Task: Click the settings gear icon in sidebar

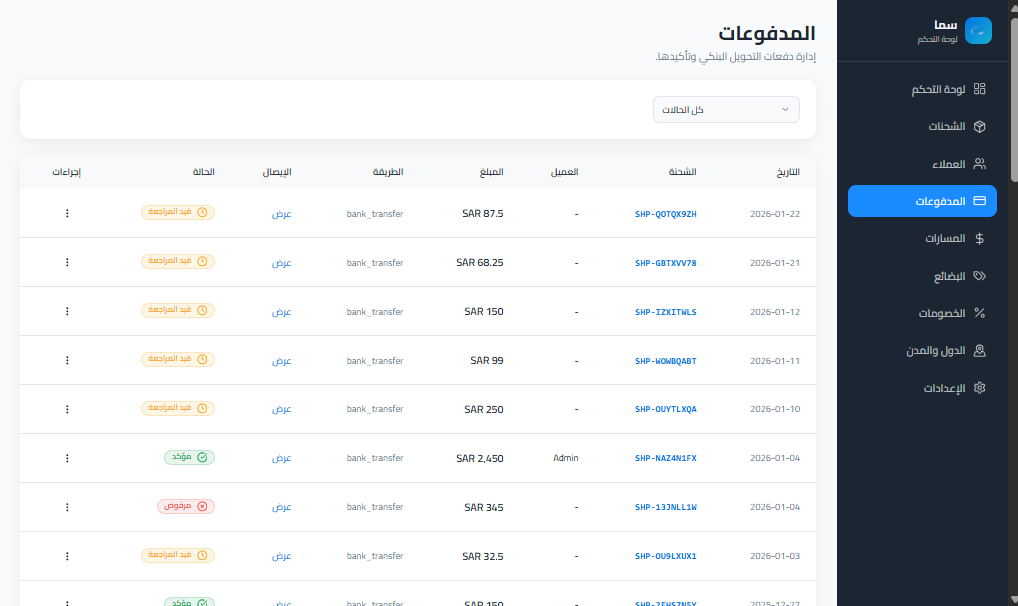Action: [979, 388]
